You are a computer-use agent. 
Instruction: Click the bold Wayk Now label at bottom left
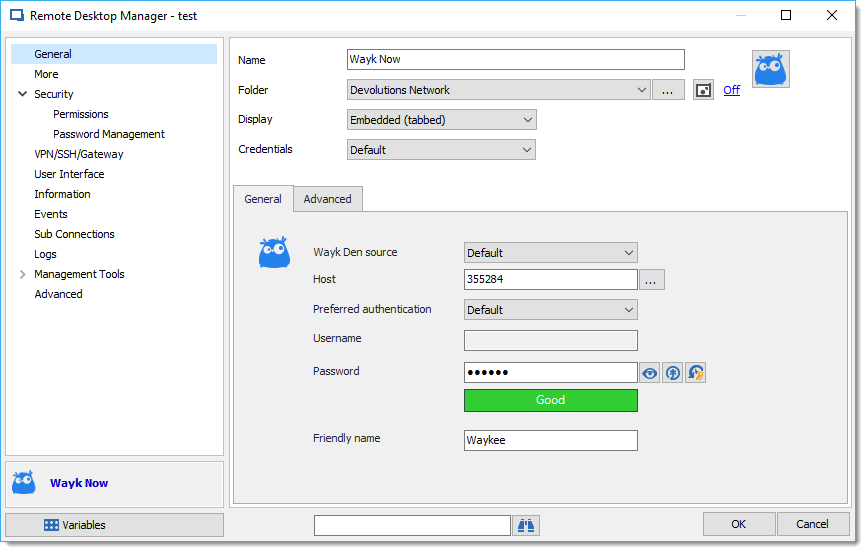(79, 483)
